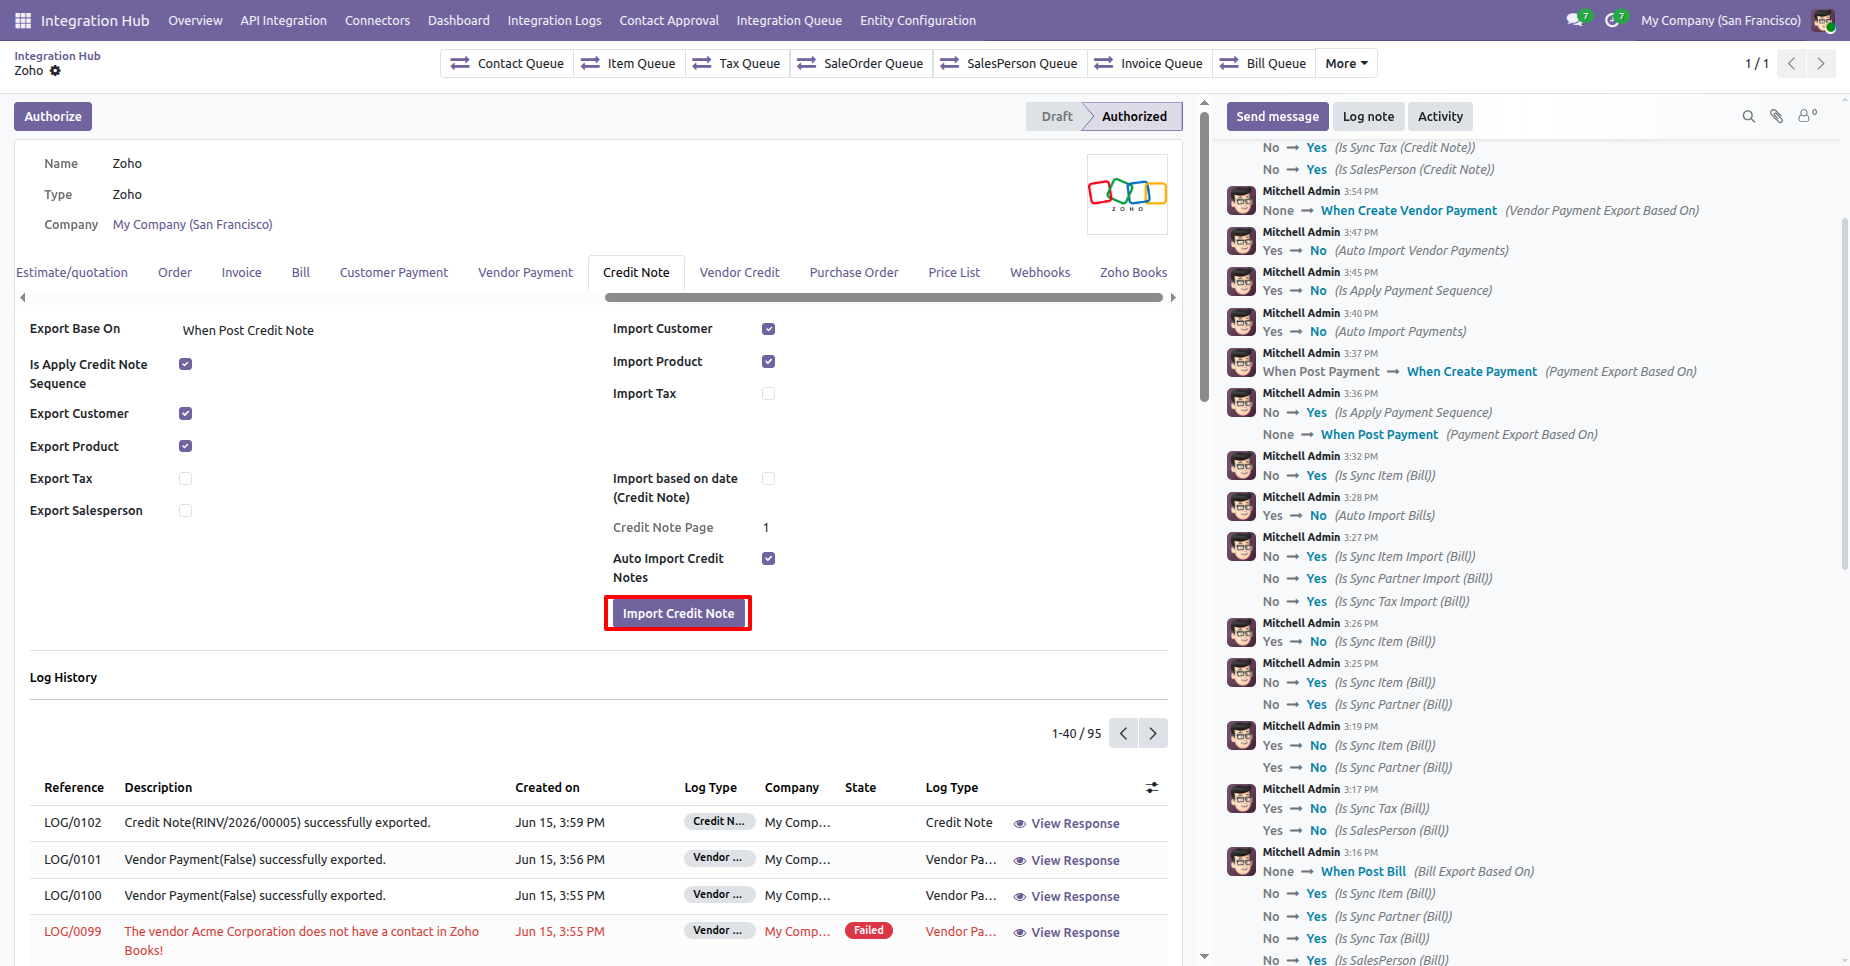Image resolution: width=1850 pixels, height=966 pixels.
Task: Open My Company (San Francisco) company link
Action: (192, 224)
